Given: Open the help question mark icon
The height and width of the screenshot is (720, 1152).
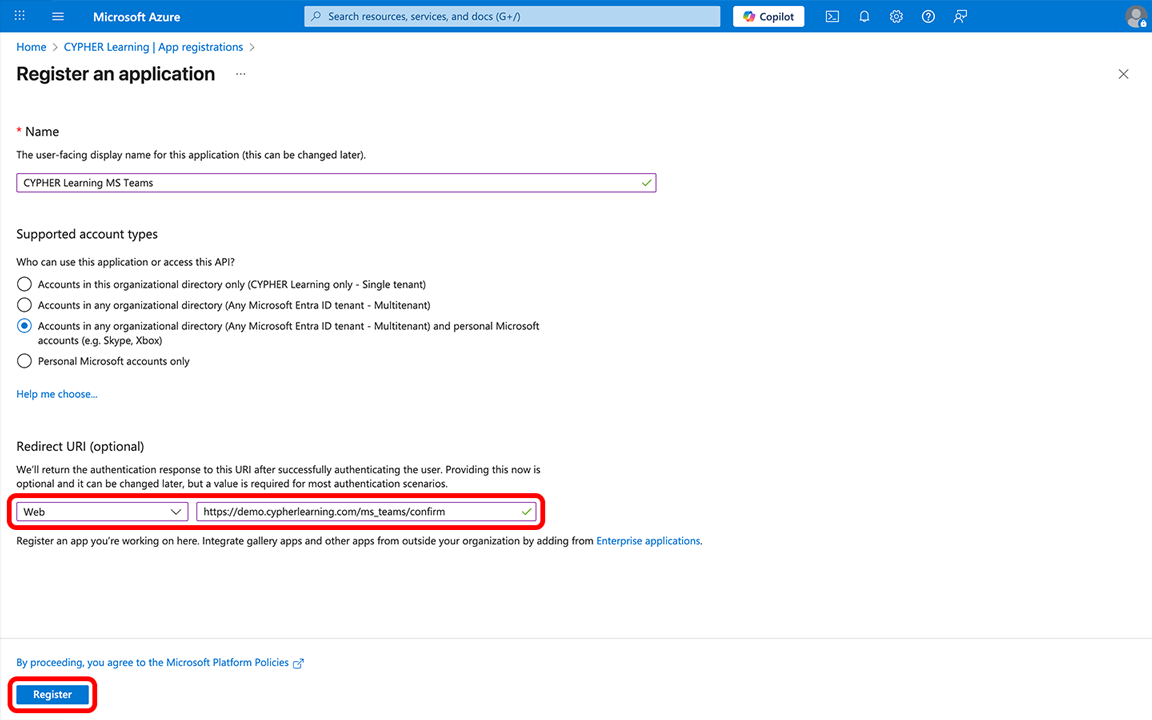Looking at the screenshot, I should click(929, 16).
